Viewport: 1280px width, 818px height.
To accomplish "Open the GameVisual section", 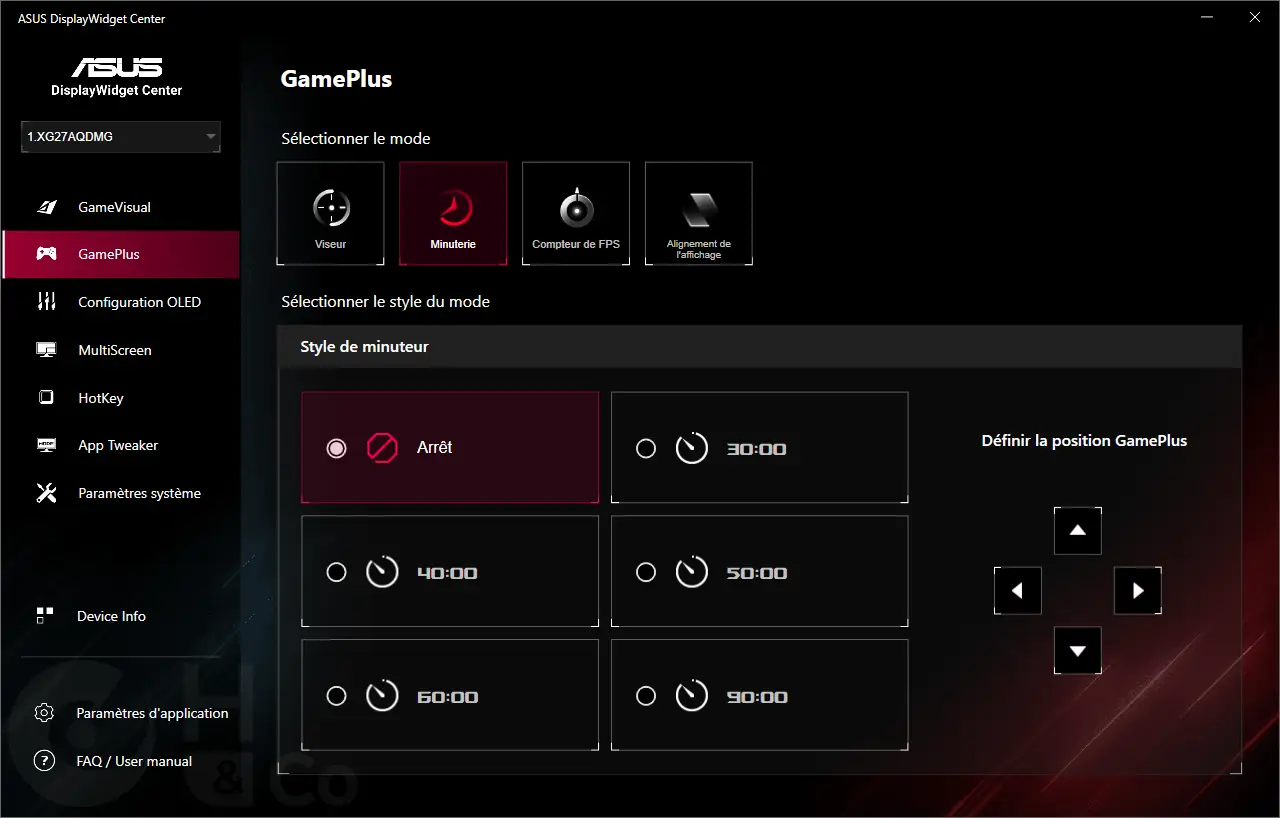I will [121, 207].
